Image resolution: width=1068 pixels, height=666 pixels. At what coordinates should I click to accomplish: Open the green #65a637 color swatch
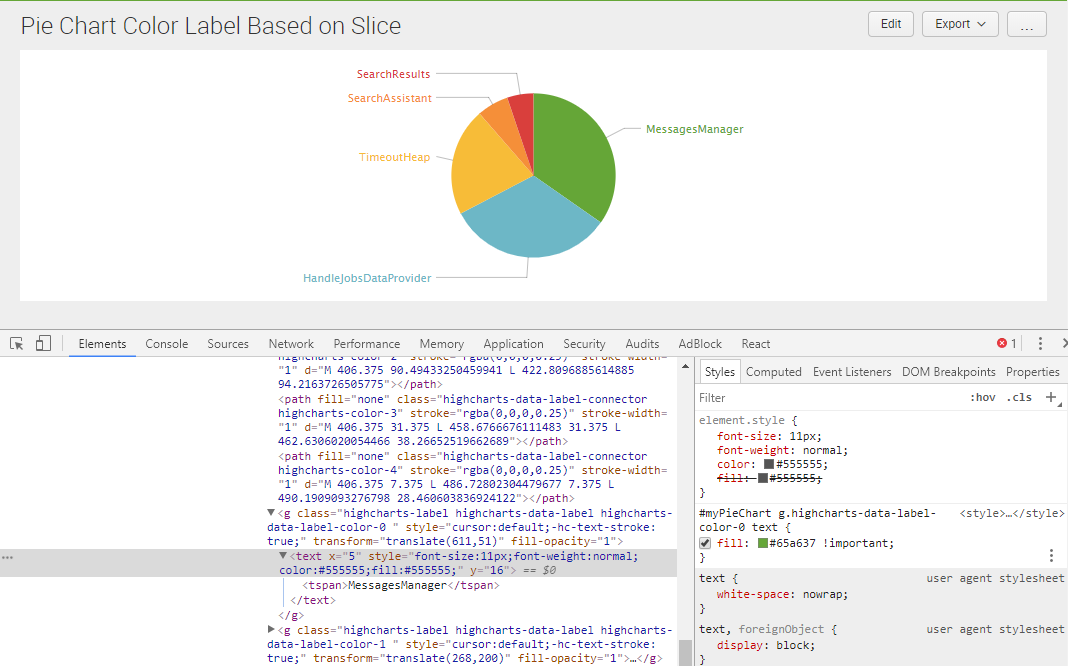762,543
